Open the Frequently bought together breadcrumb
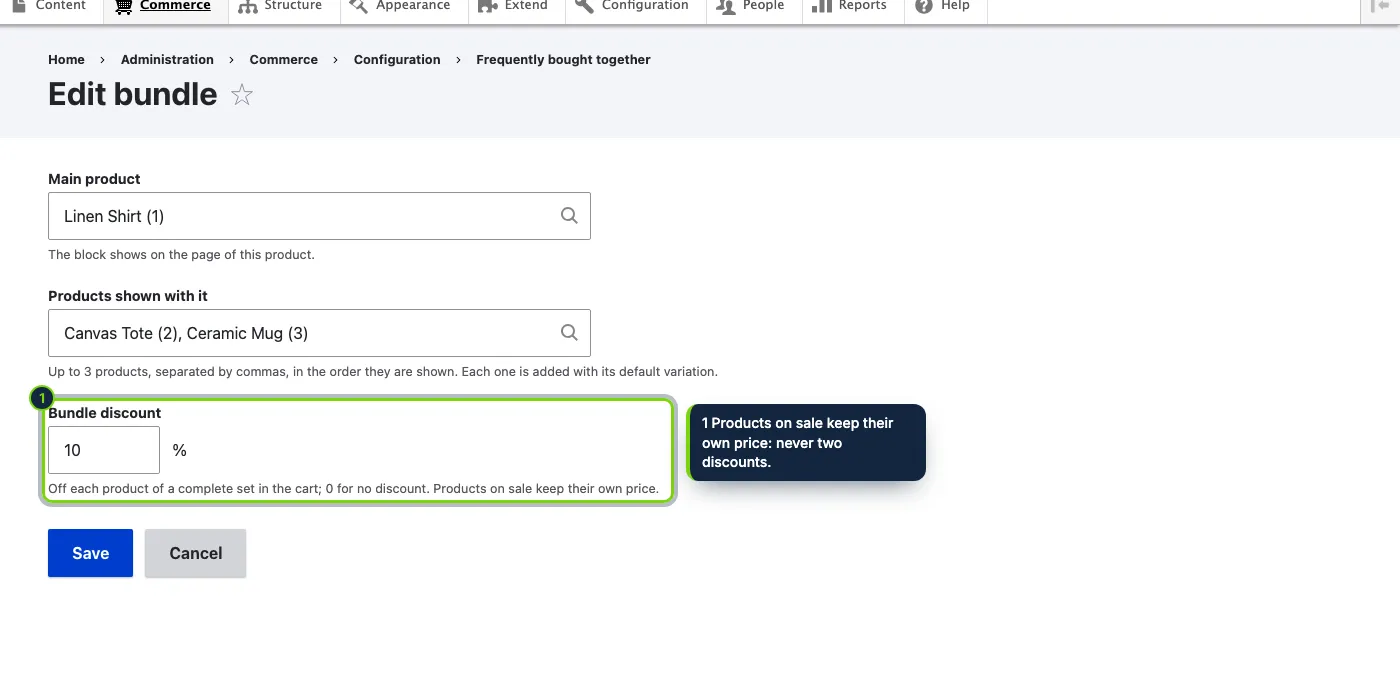The height and width of the screenshot is (697, 1400). tap(563, 60)
